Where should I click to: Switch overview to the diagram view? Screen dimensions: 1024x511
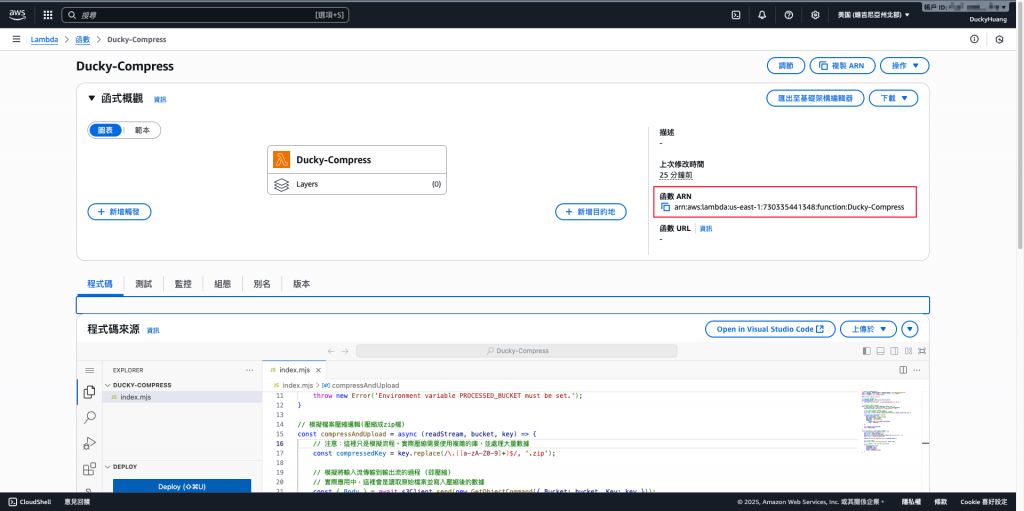point(105,130)
